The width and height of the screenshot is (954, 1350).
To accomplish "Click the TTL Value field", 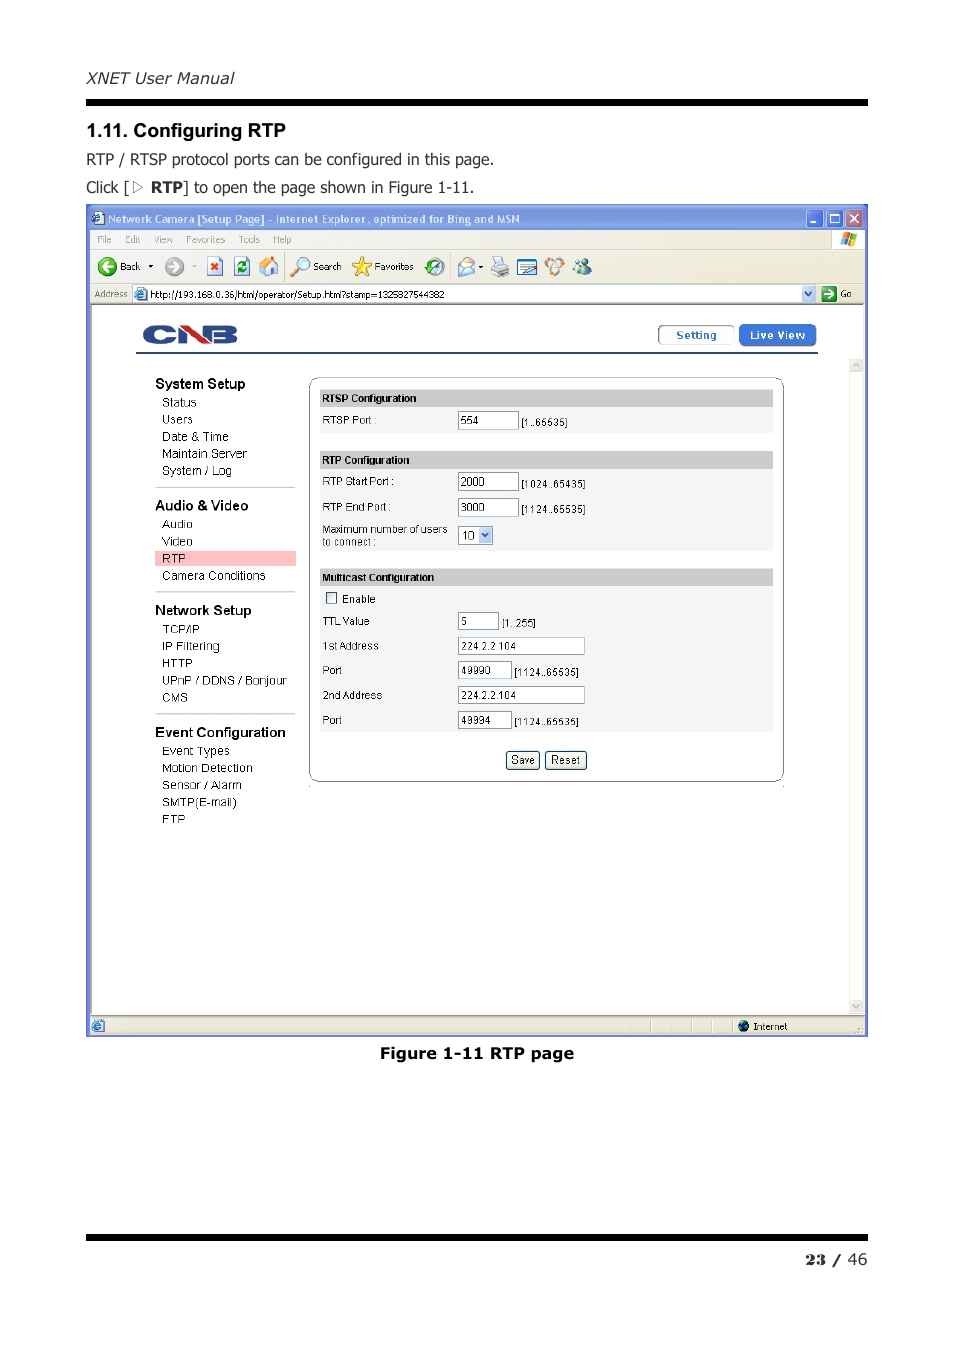I will tap(478, 622).
